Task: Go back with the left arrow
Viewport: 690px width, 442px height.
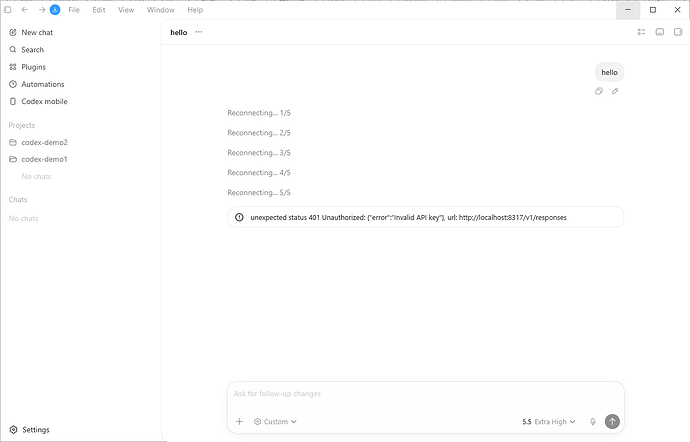Action: point(25,10)
